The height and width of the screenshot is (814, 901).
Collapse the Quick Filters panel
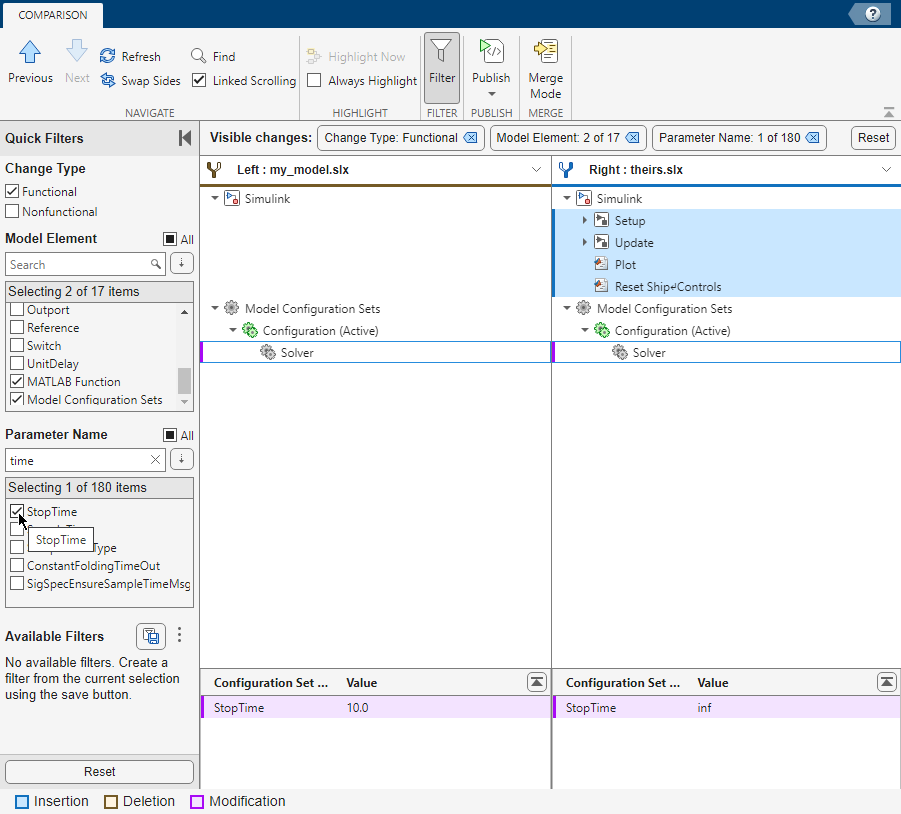pyautogui.click(x=184, y=137)
